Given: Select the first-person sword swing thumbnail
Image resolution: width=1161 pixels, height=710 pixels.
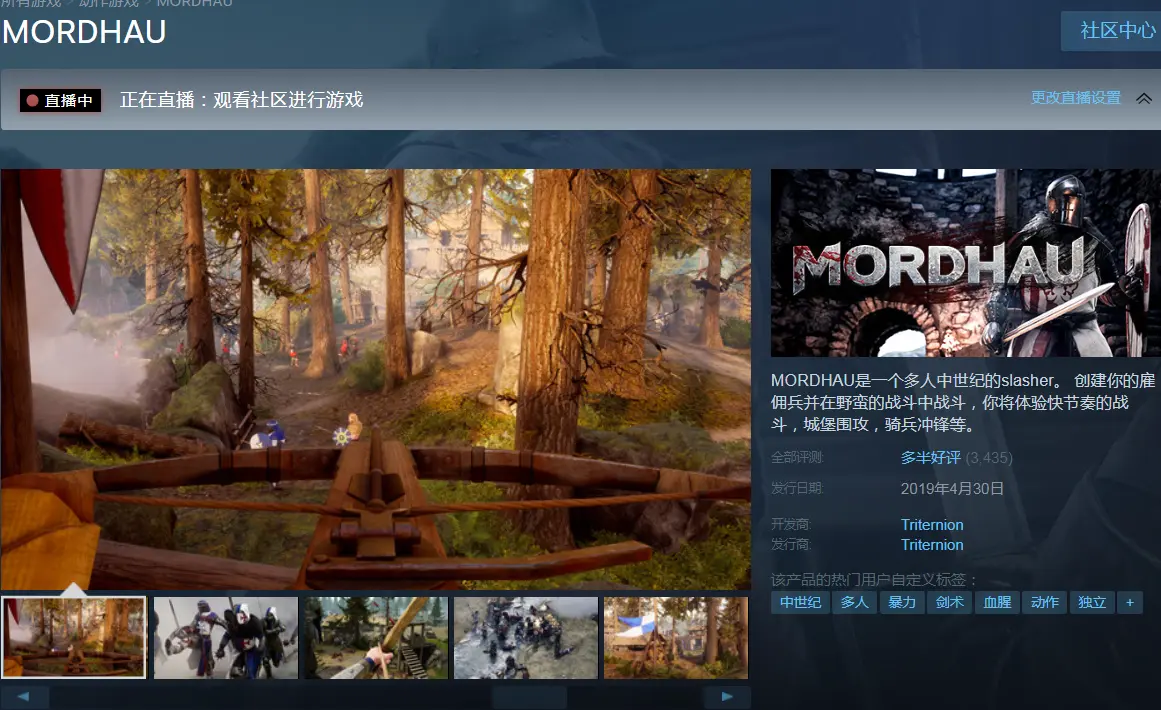Looking at the screenshot, I should click(376, 637).
